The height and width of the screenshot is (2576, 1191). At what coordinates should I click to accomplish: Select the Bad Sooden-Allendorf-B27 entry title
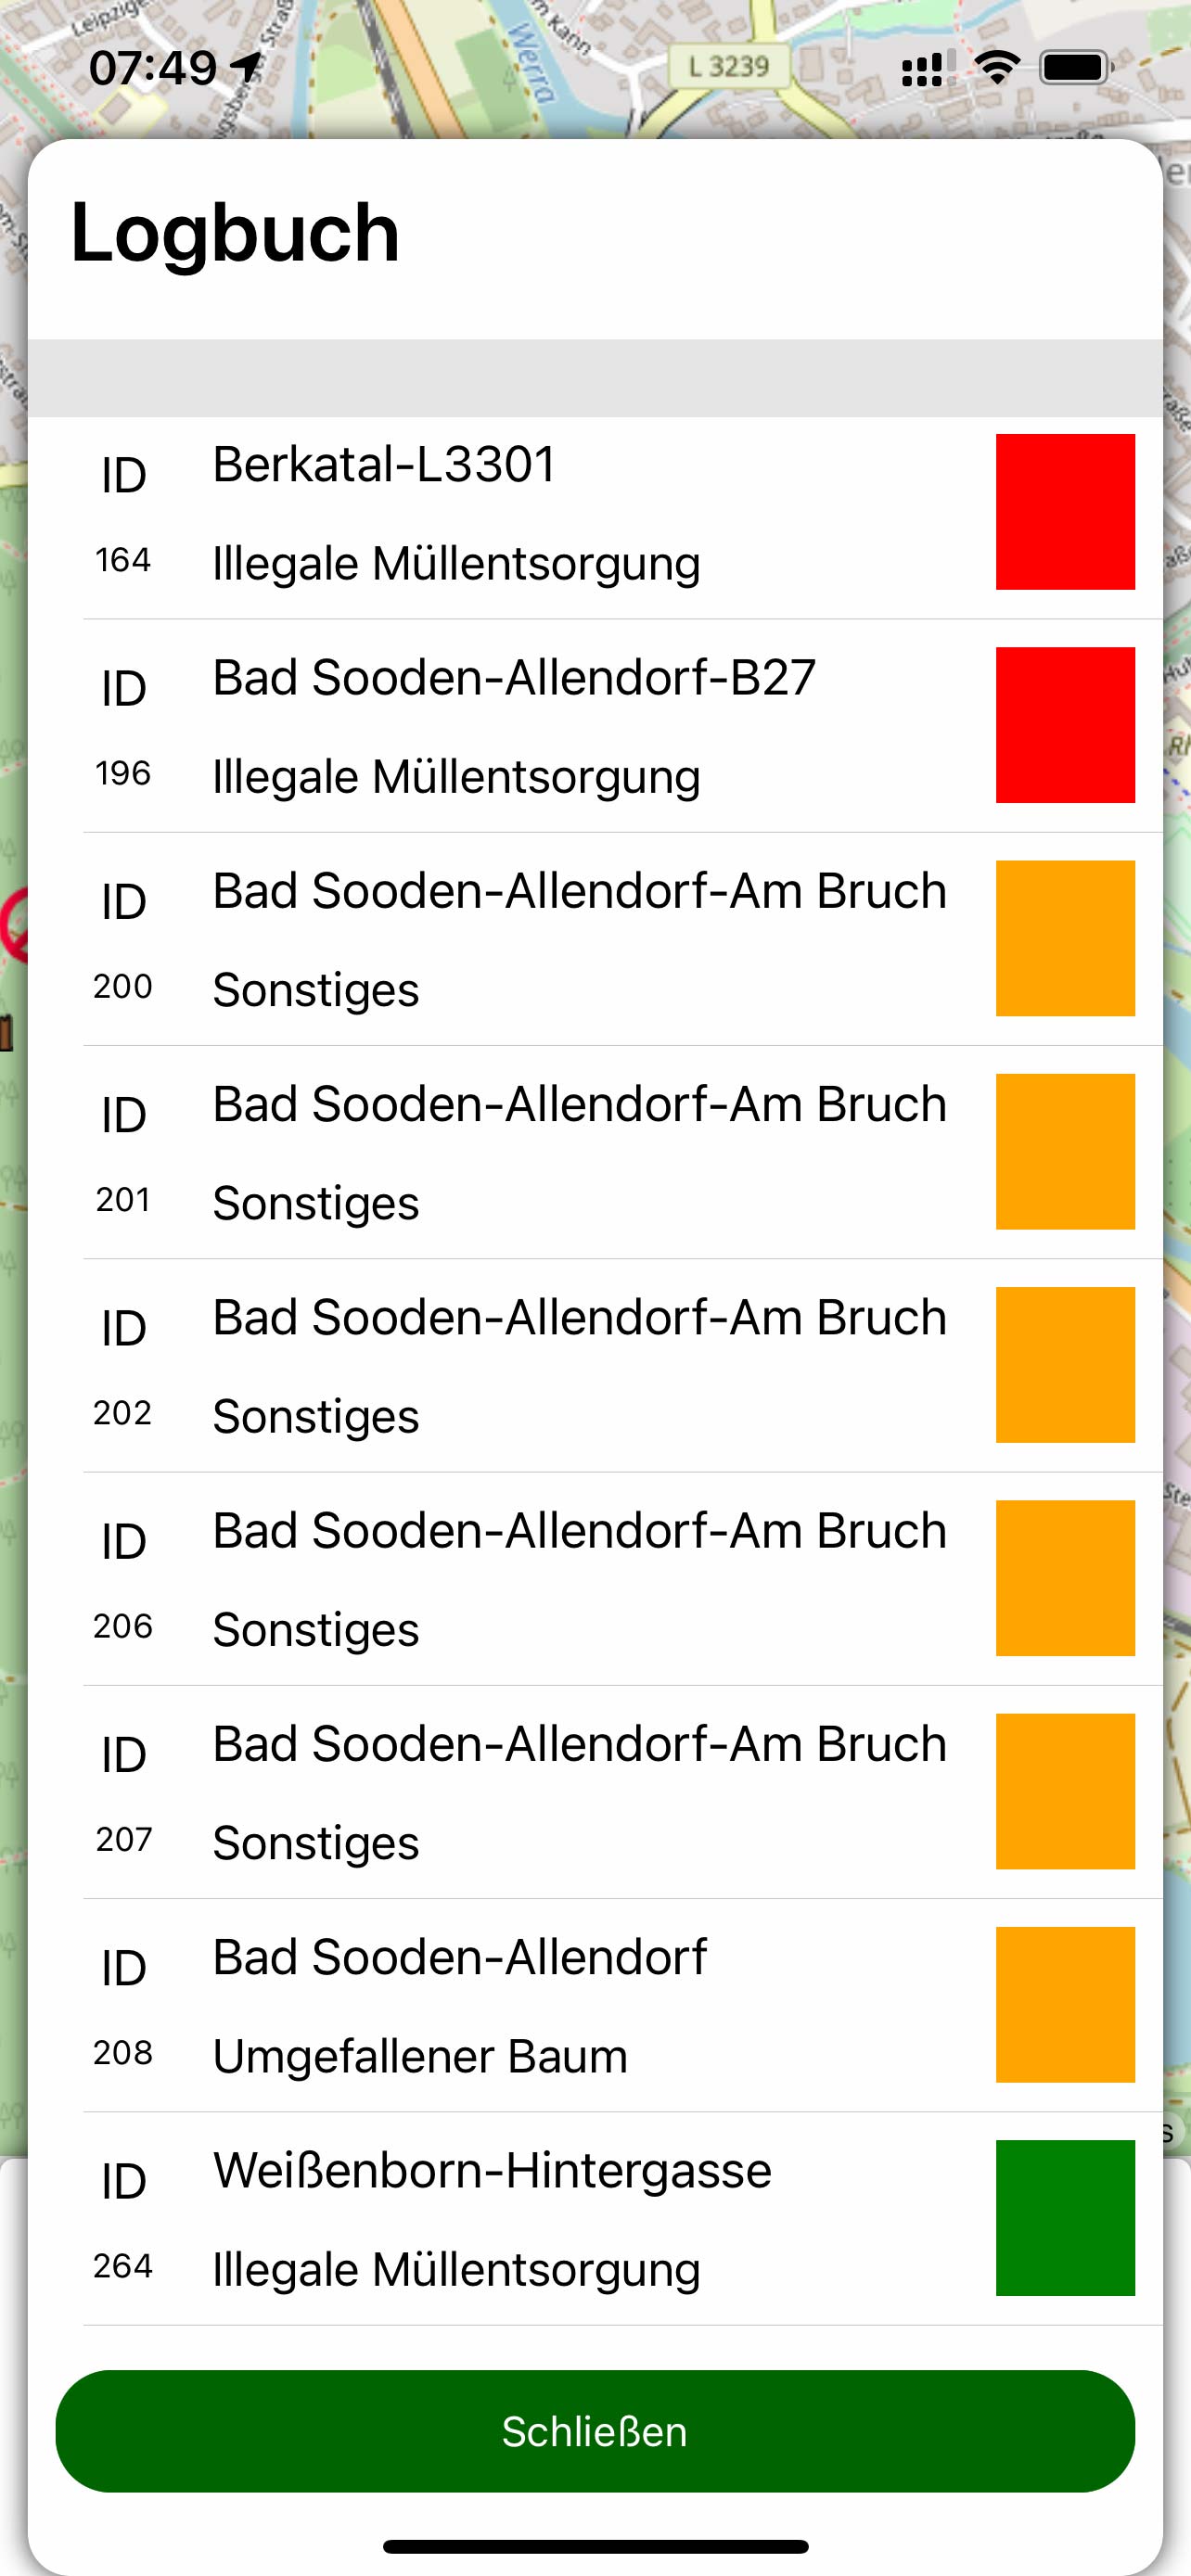point(514,678)
